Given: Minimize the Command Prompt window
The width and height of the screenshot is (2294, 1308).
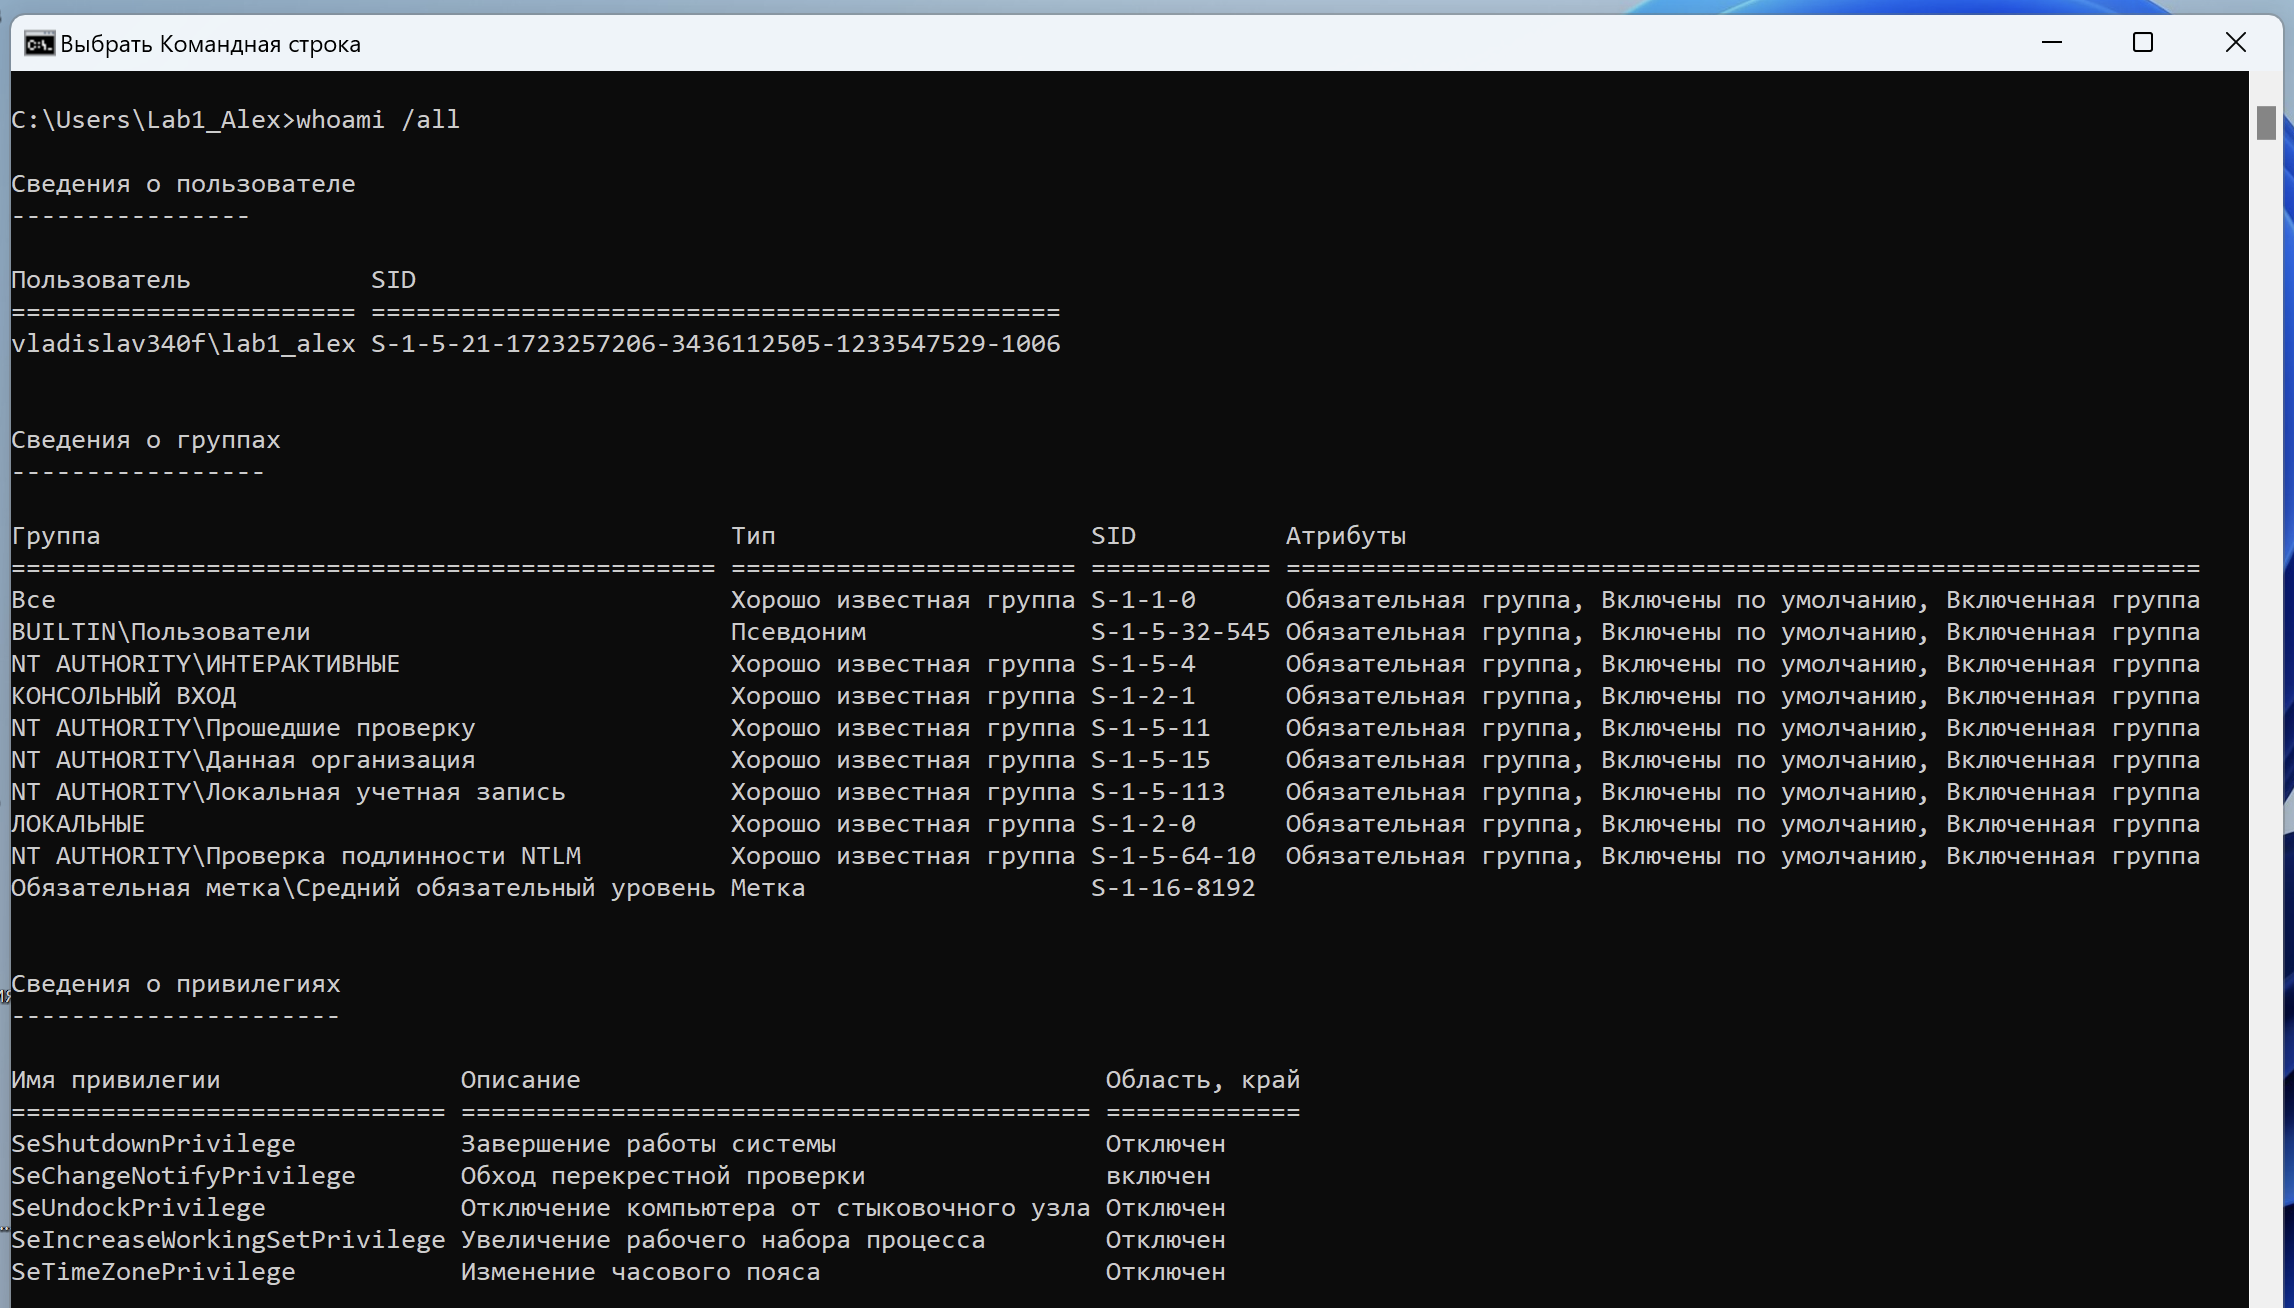Looking at the screenshot, I should point(2051,43).
